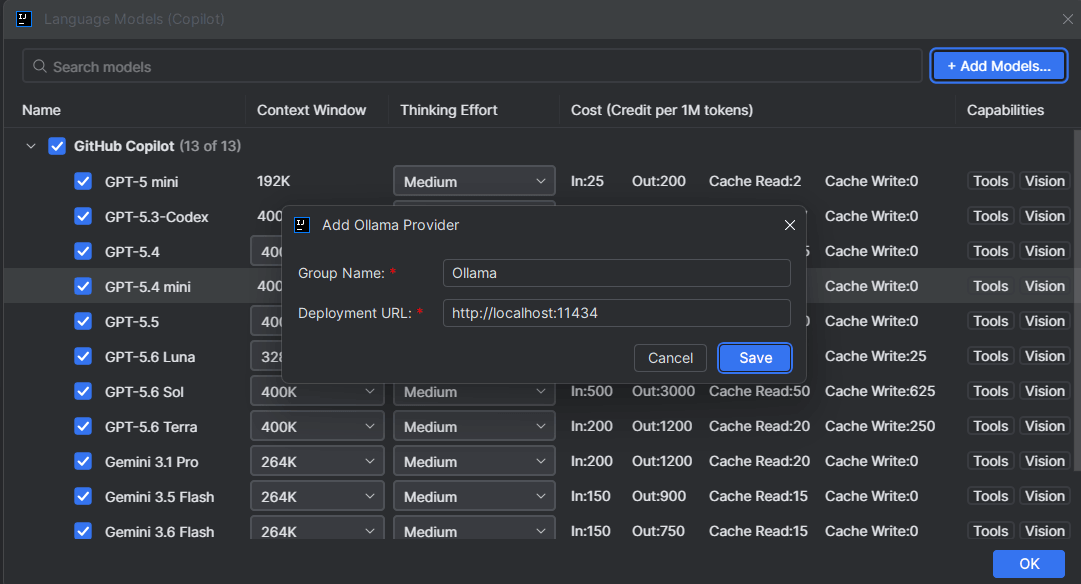The image size is (1081, 584).
Task: Open Gemini 3.1 Pro context window dropdown
Action: click(317, 461)
